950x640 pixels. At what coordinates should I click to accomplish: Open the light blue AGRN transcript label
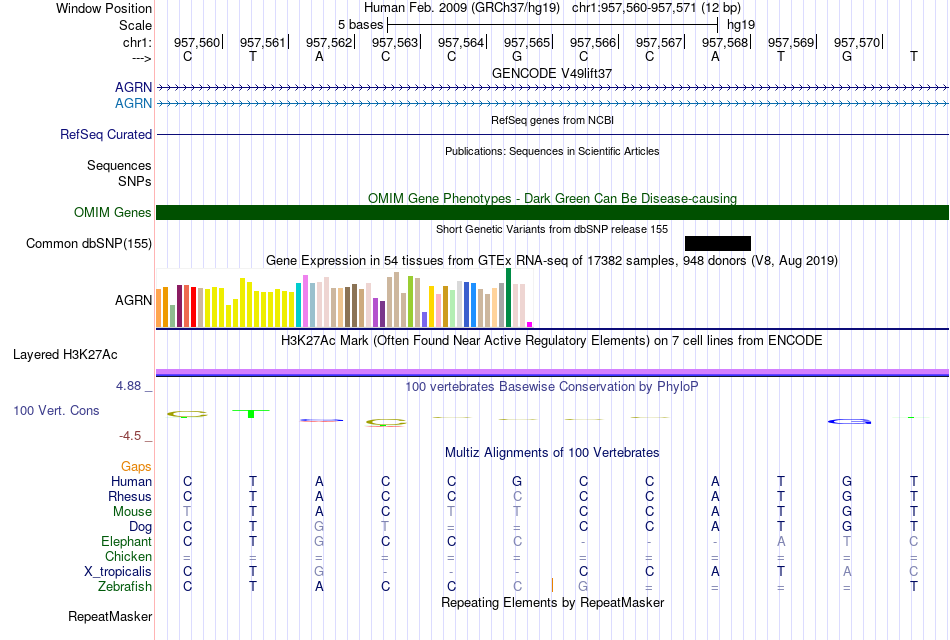coord(133,103)
